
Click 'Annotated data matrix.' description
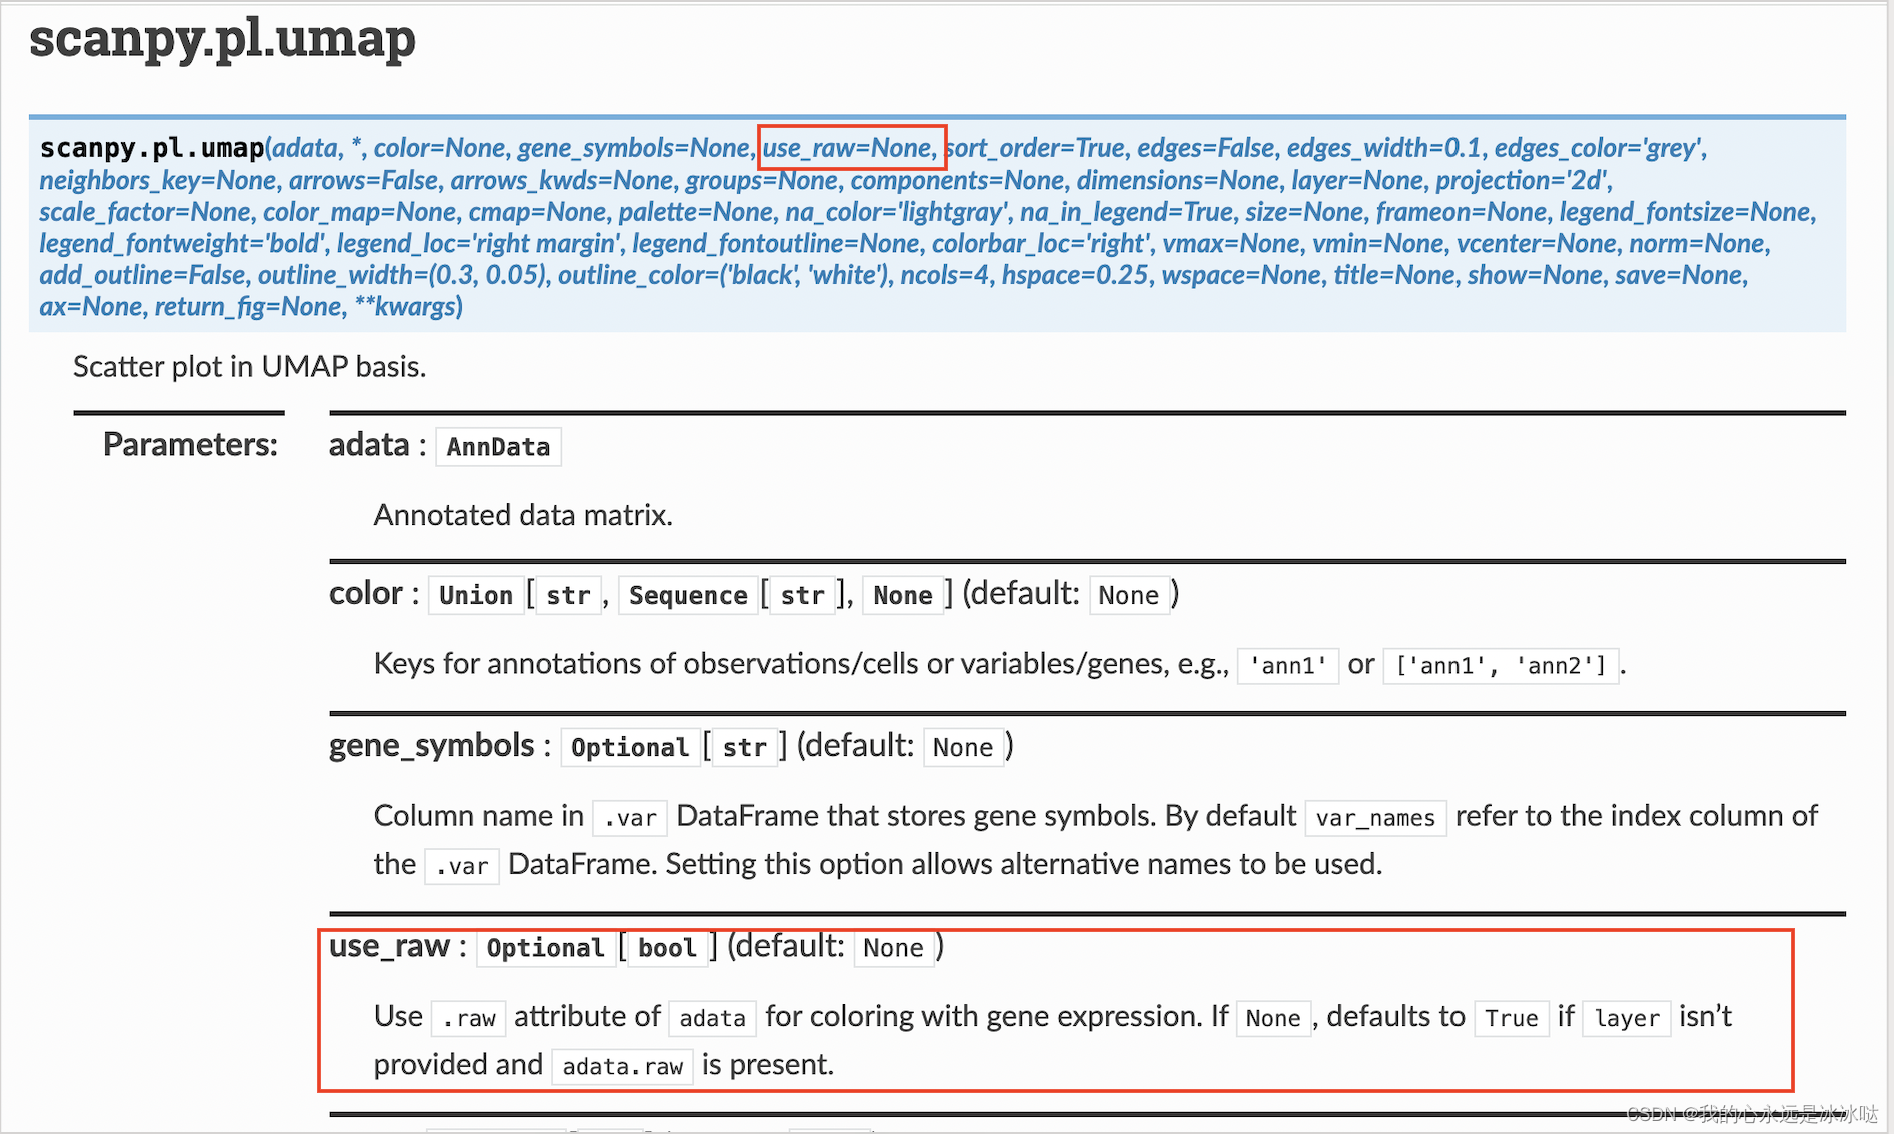click(x=523, y=515)
